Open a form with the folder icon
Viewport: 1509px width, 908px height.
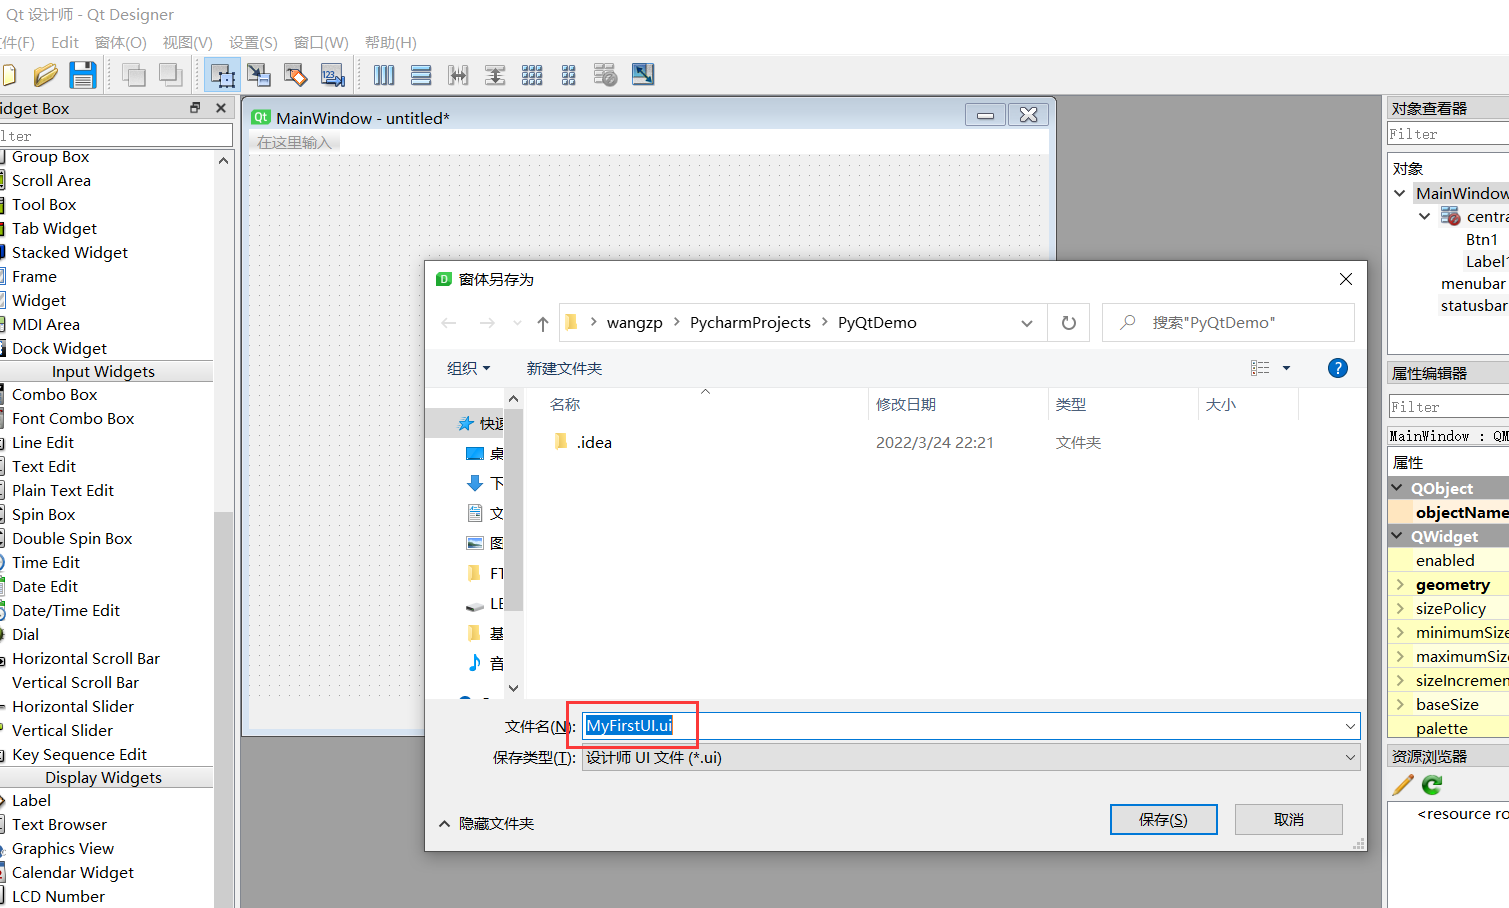point(45,75)
